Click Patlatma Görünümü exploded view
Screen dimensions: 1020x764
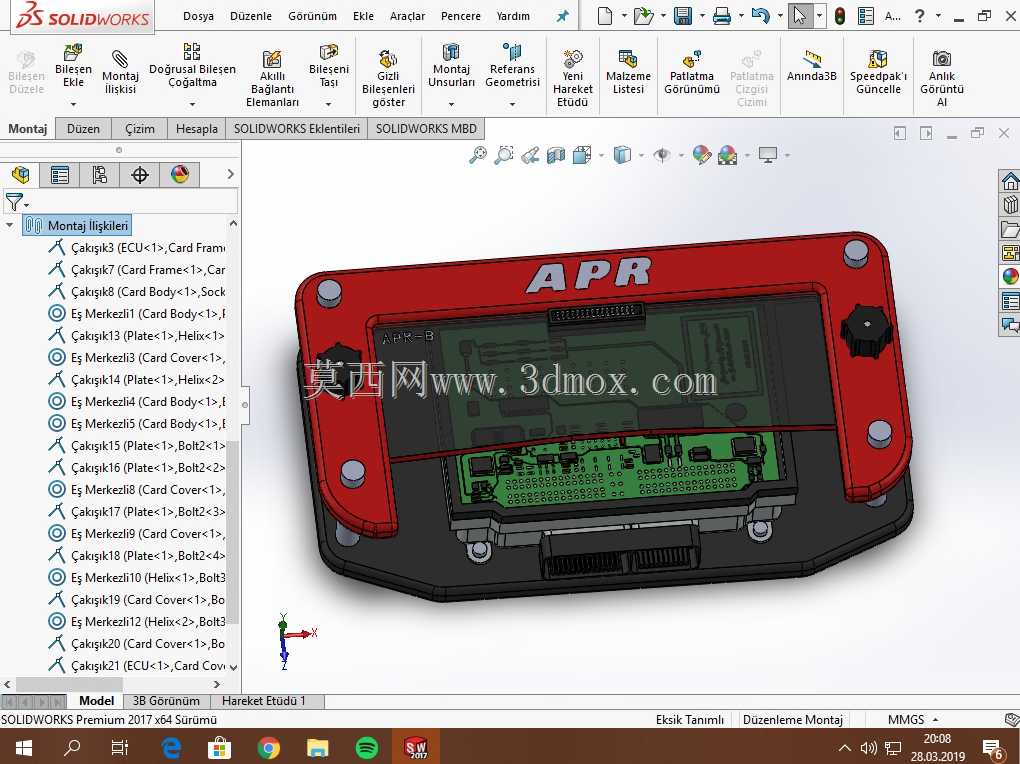691,72
